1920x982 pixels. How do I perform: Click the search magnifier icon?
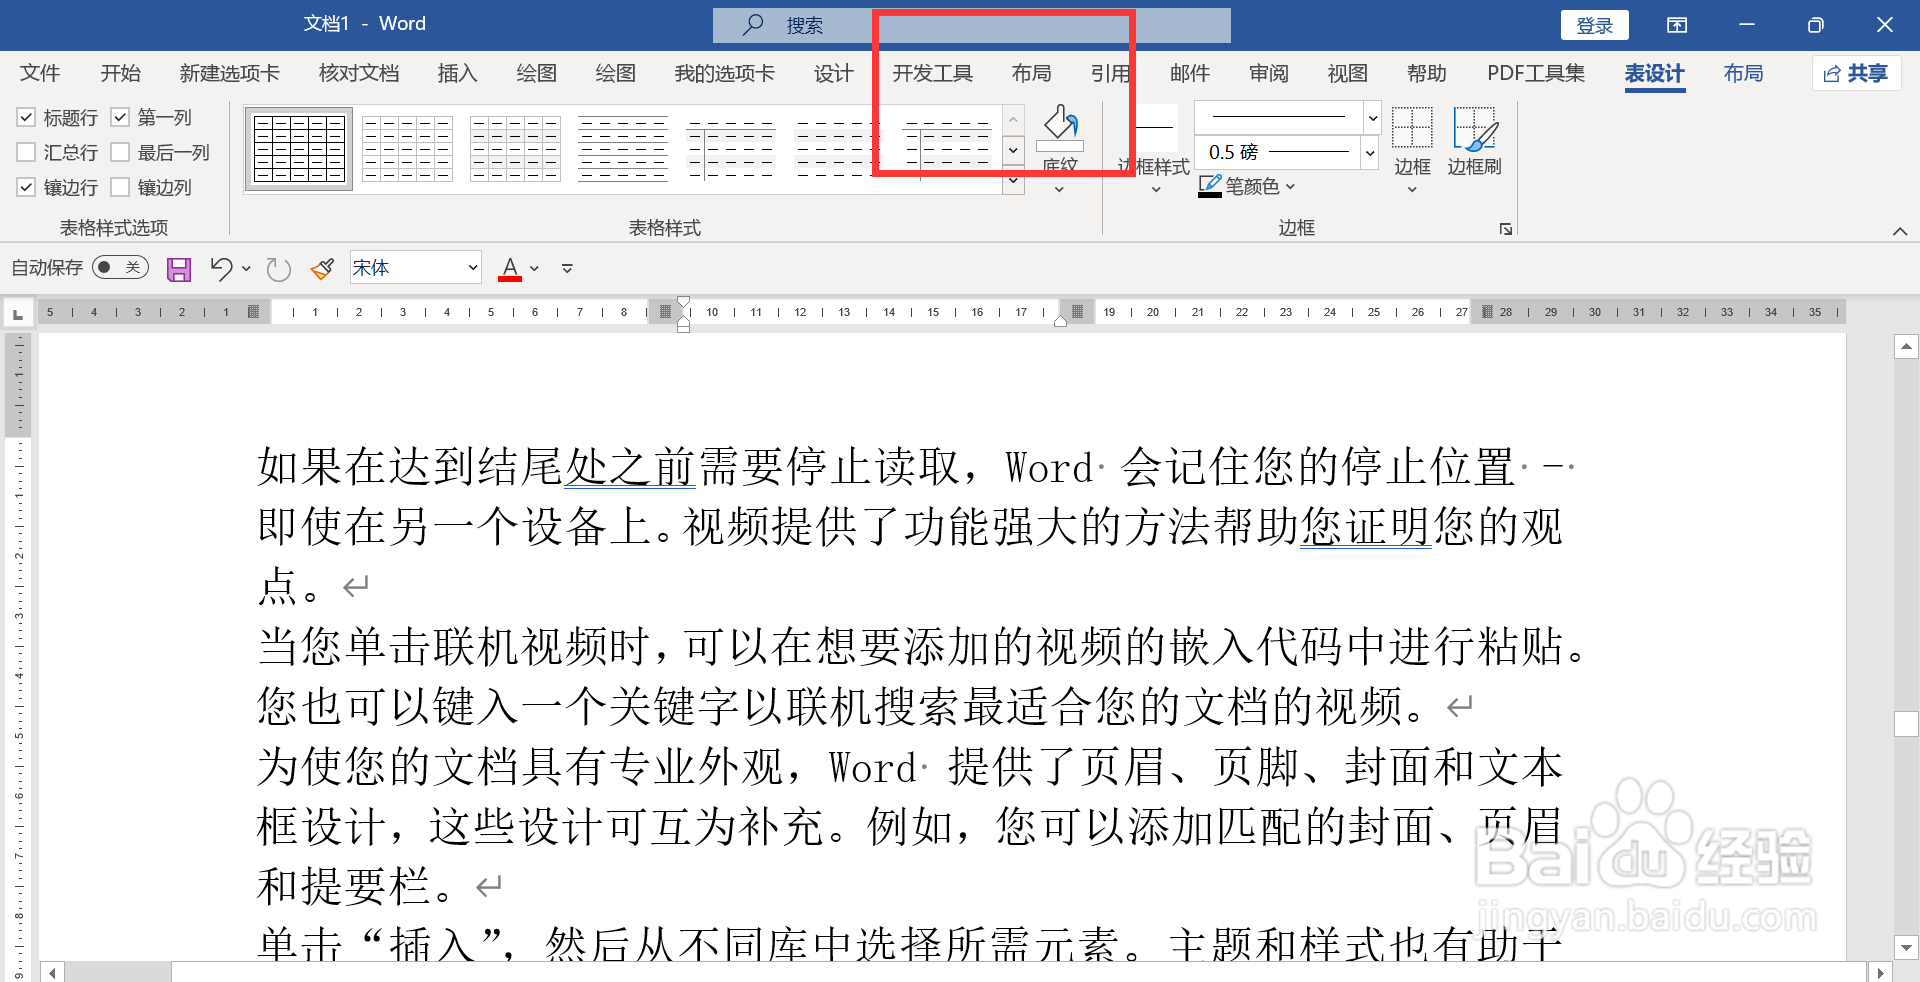coord(754,24)
